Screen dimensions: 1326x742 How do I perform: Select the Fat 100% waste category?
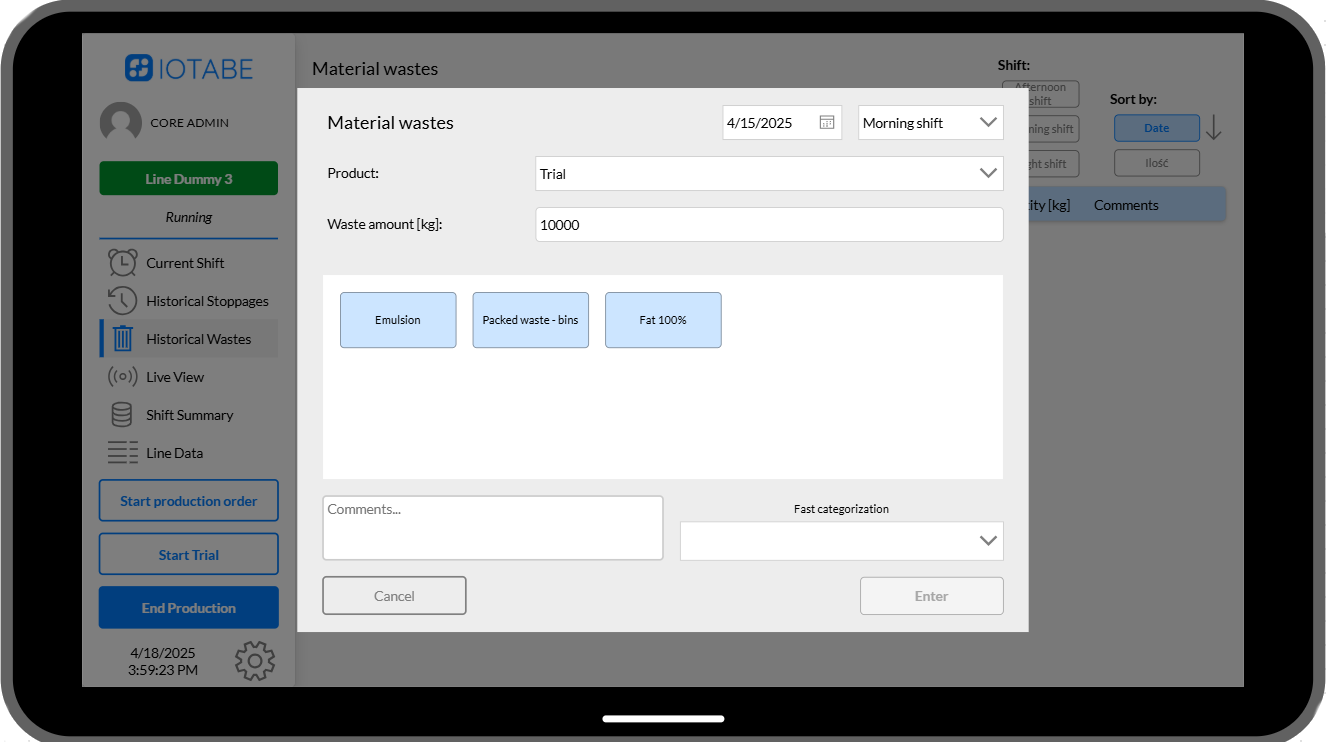[663, 320]
